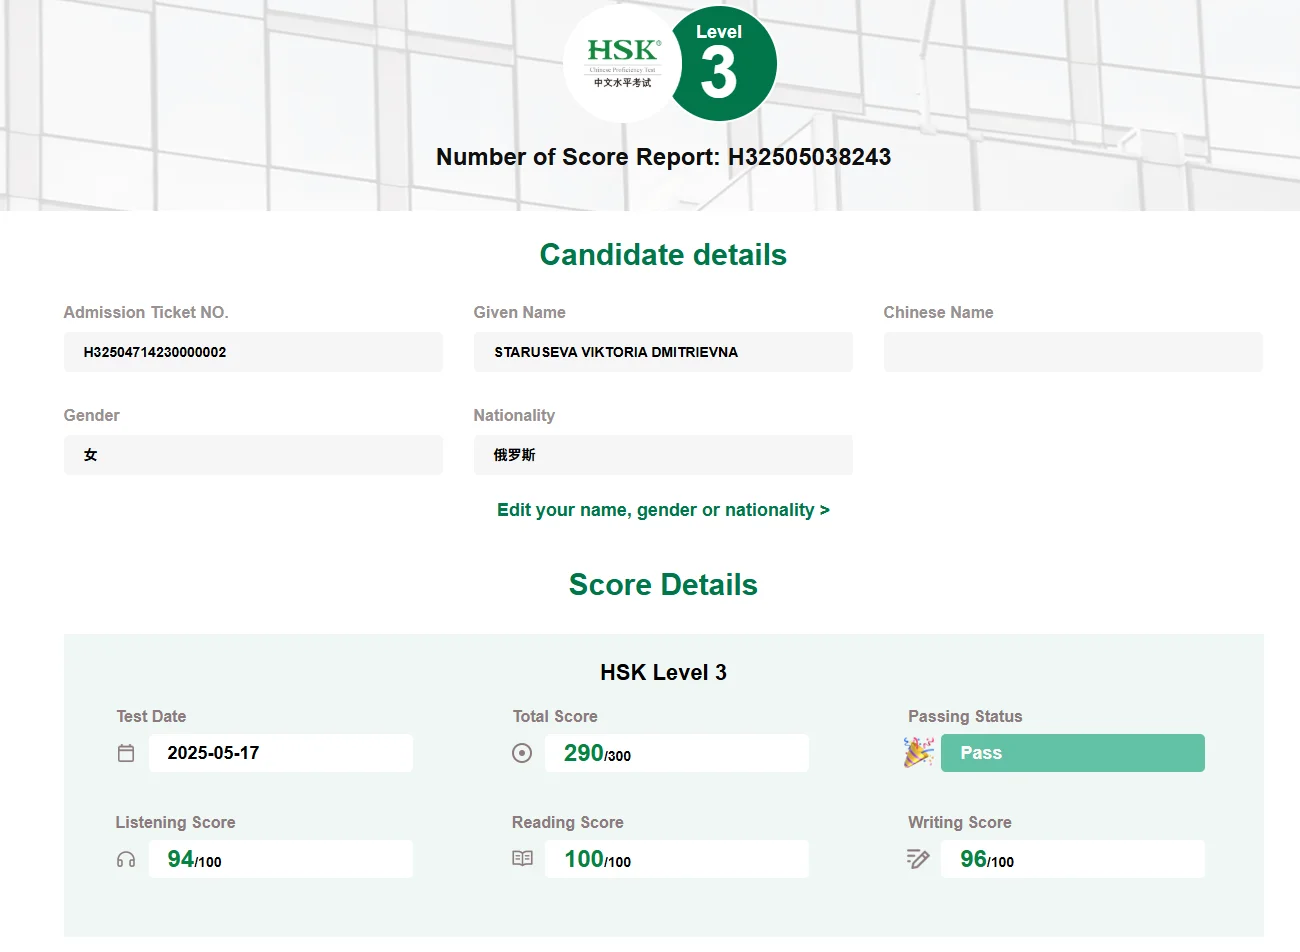Click the Given Name label
This screenshot has height=952, width=1300.
tap(520, 313)
